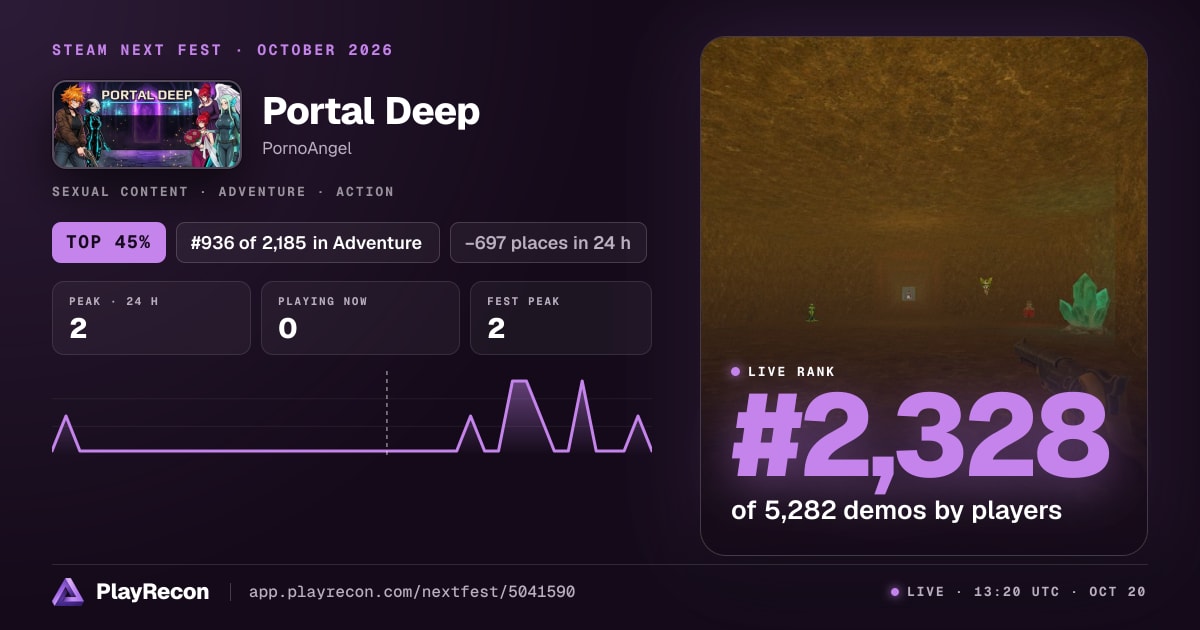Click the dashed marker on the player chart
The height and width of the screenshot is (630, 1200).
387,413
